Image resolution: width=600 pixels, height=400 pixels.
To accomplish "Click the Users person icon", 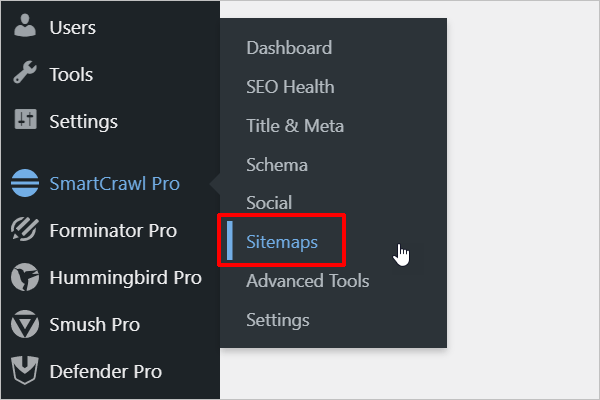I will (x=24, y=27).
